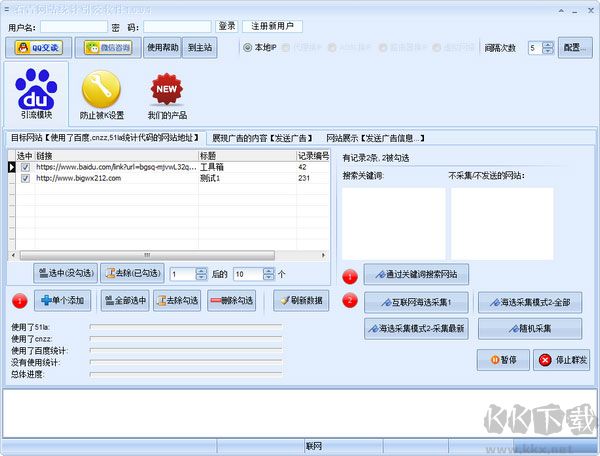This screenshot has height=456, width=600.
Task: Click 互联网海选采集1 button
Action: pyautogui.click(x=416, y=303)
